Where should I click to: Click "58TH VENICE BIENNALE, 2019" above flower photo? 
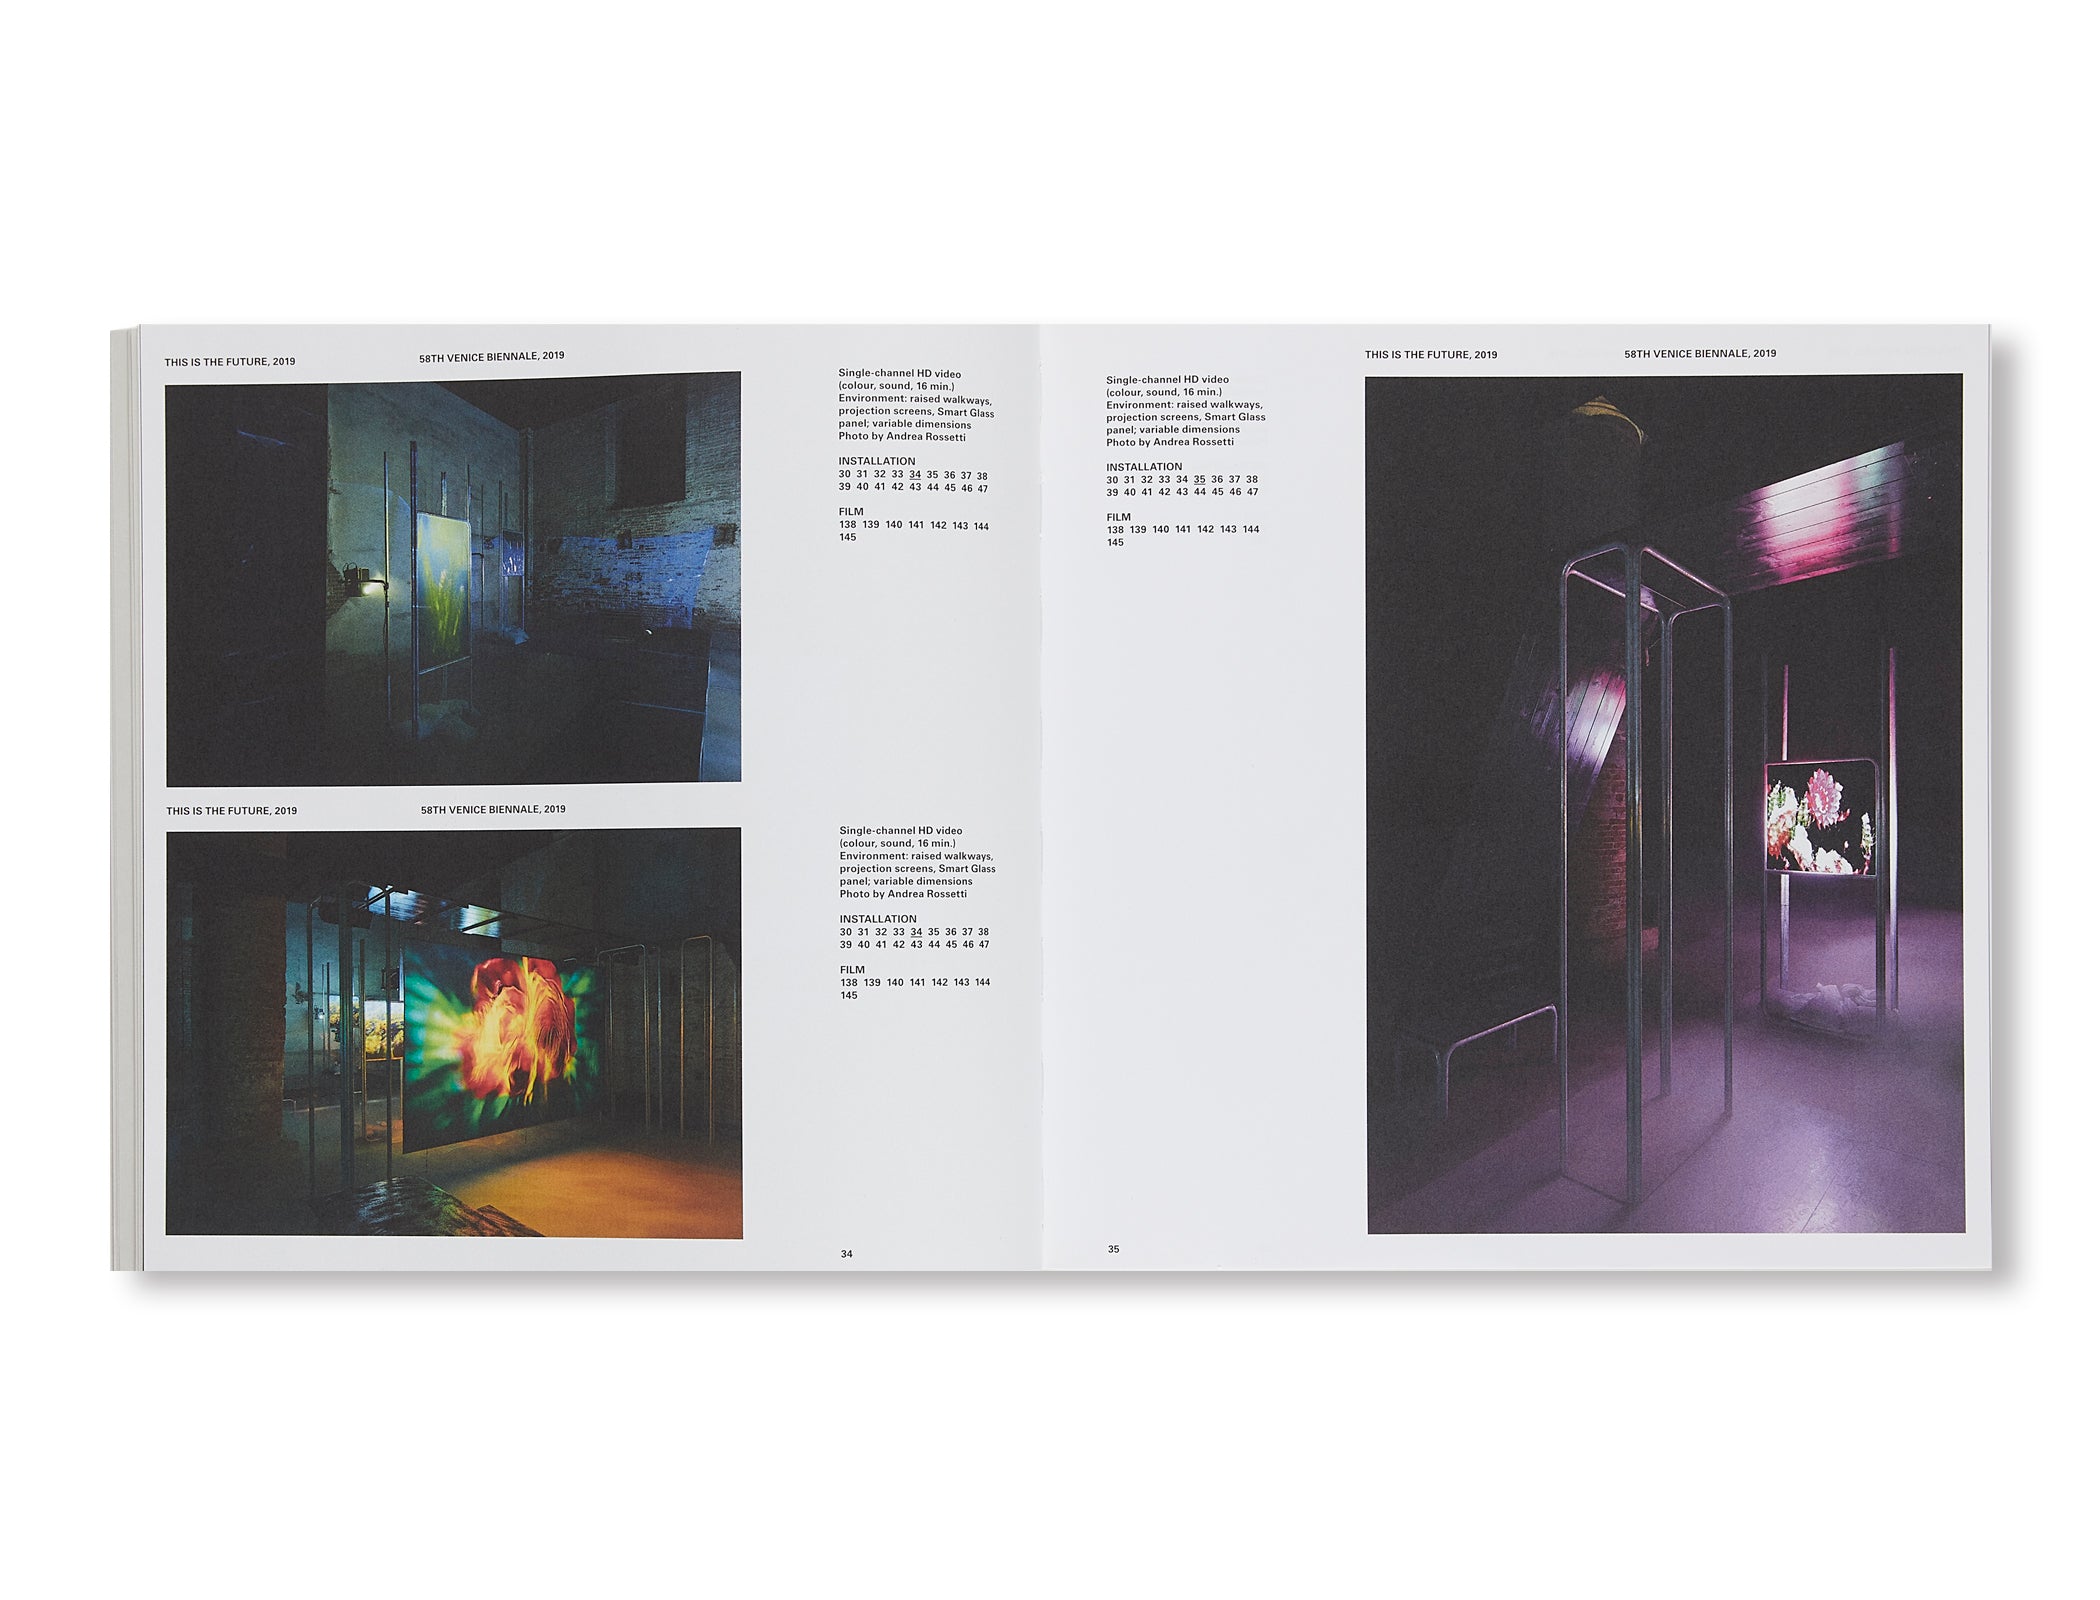[x=493, y=810]
